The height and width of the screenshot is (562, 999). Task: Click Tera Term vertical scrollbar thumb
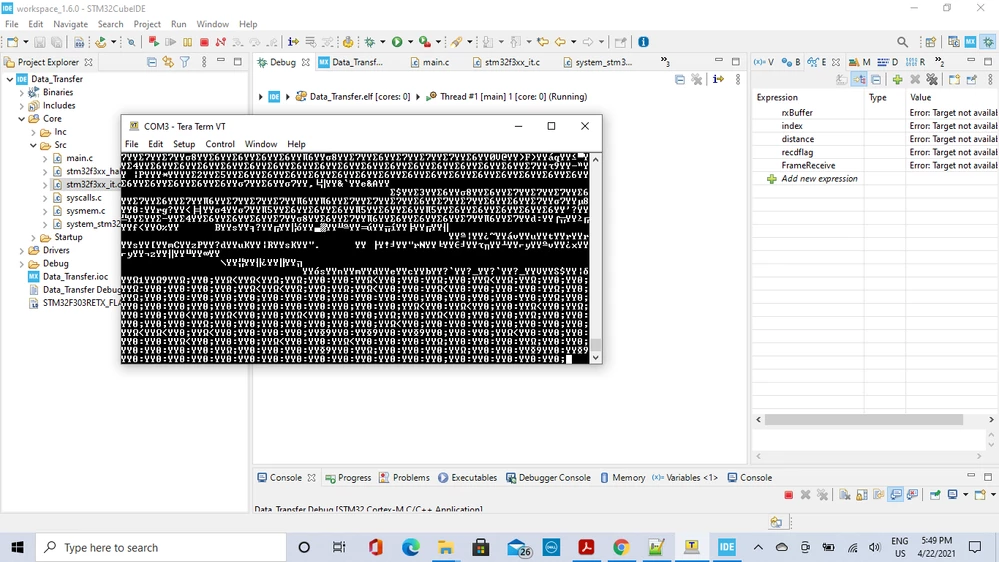[596, 345]
